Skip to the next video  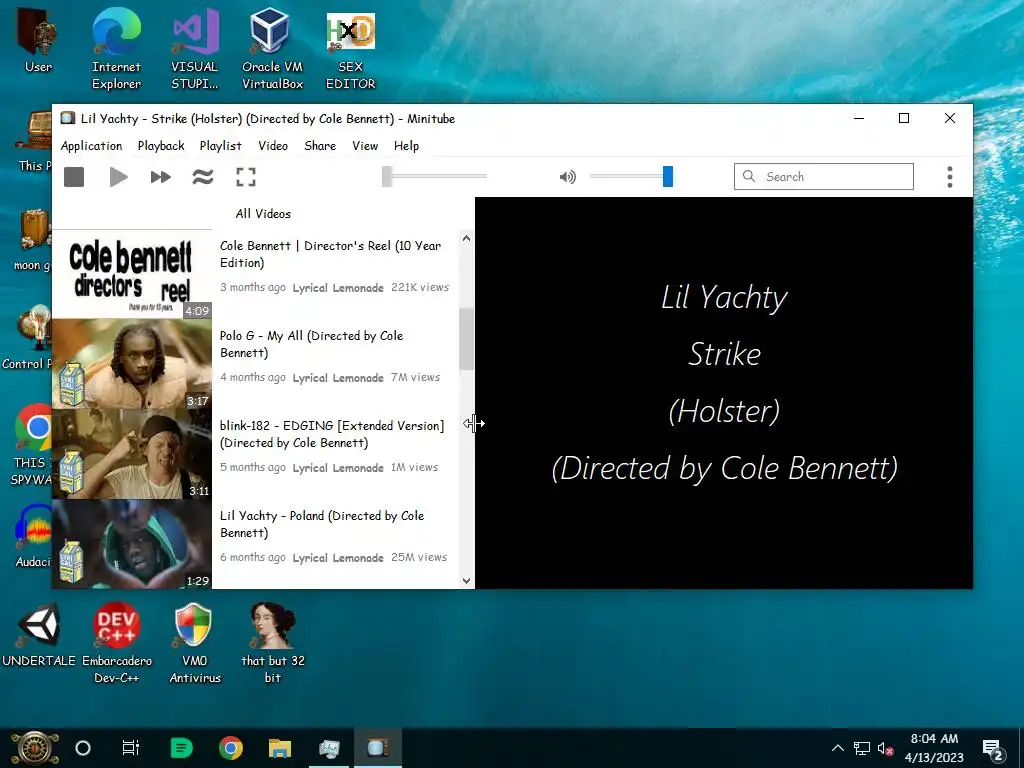161,177
